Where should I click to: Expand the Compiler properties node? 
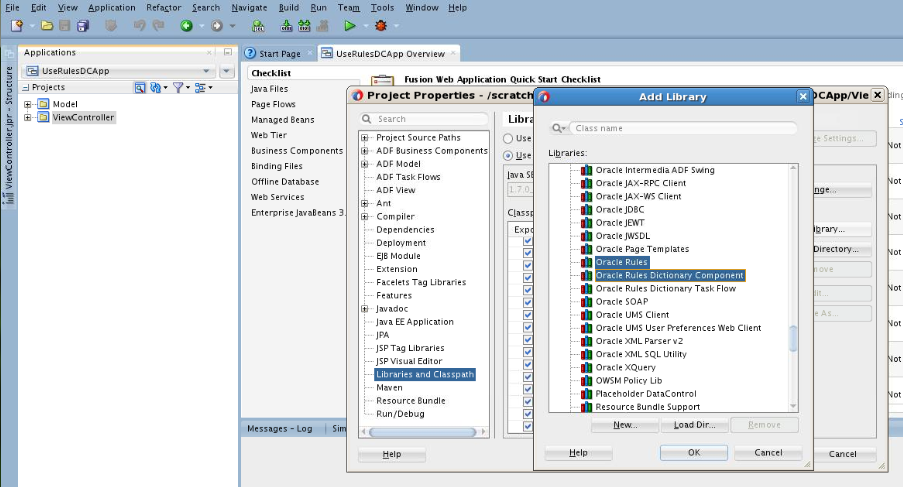coord(365,216)
